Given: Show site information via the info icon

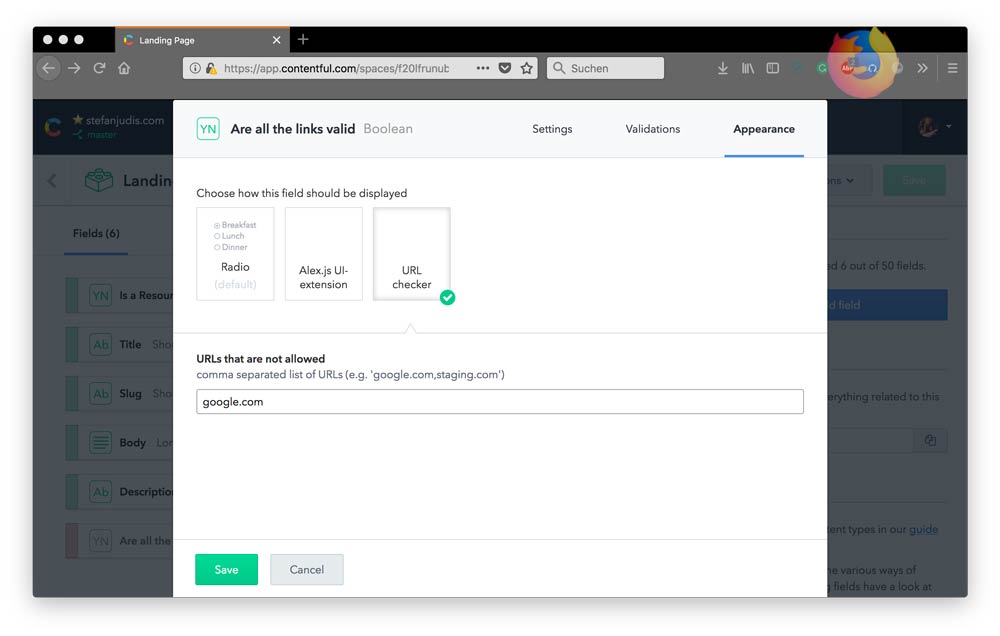Looking at the screenshot, I should click(195, 68).
